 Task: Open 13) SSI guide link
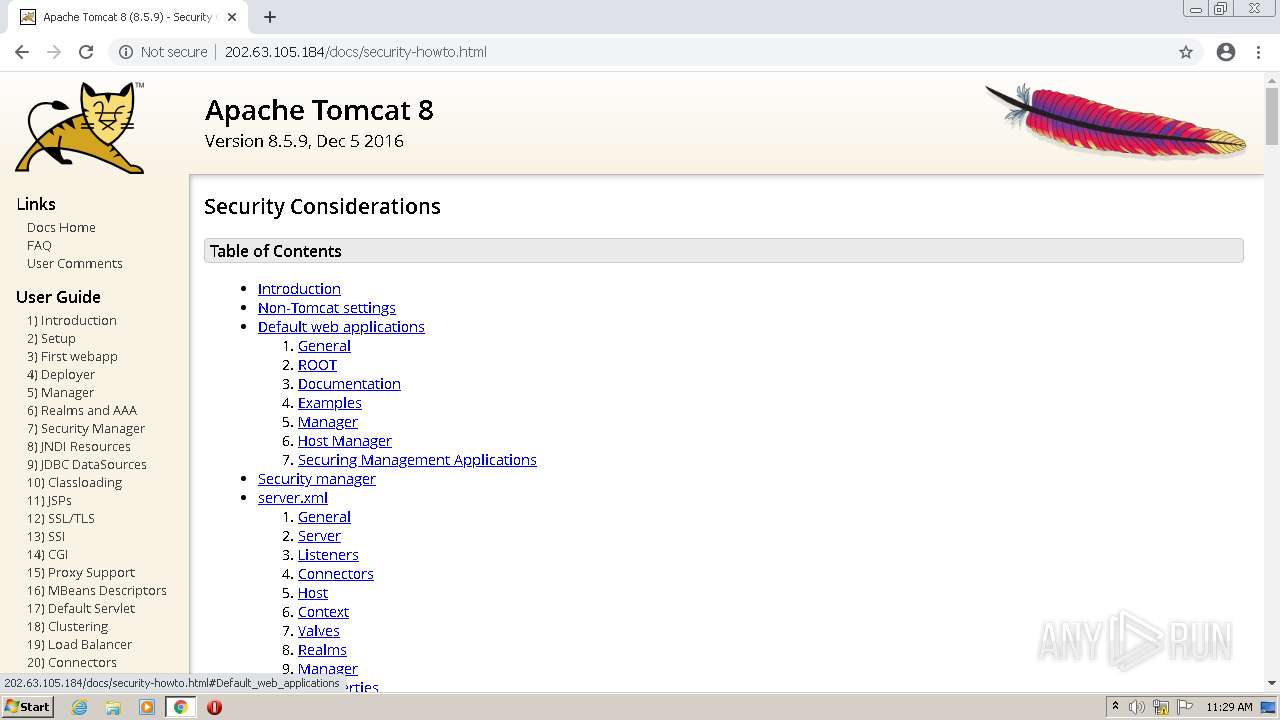(x=46, y=536)
